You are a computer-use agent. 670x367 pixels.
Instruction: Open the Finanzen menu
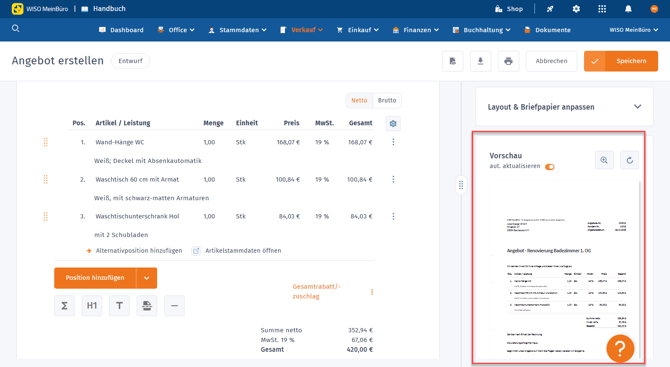pos(416,30)
